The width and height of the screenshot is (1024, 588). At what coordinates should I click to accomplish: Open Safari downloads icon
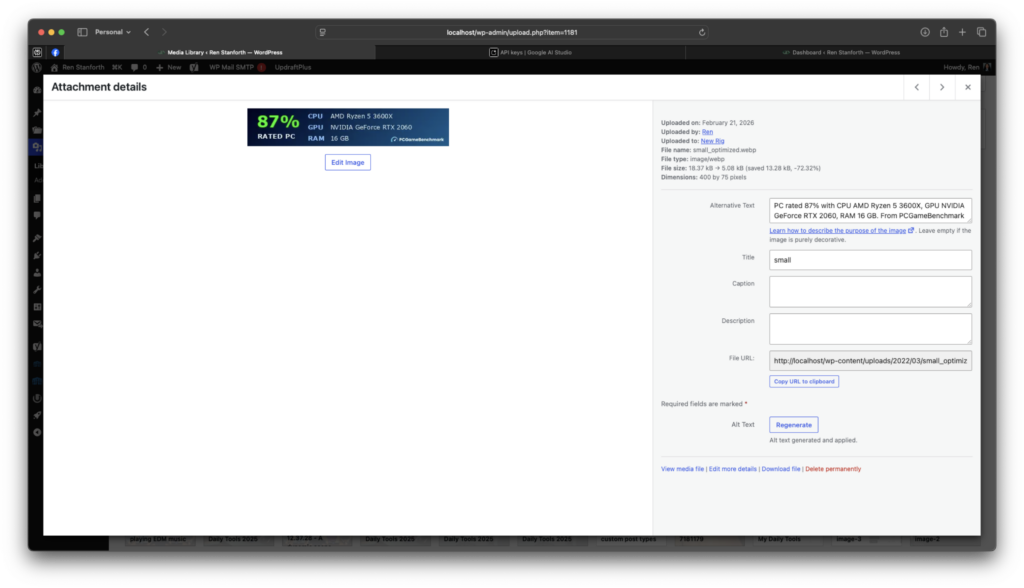pyautogui.click(x=925, y=32)
